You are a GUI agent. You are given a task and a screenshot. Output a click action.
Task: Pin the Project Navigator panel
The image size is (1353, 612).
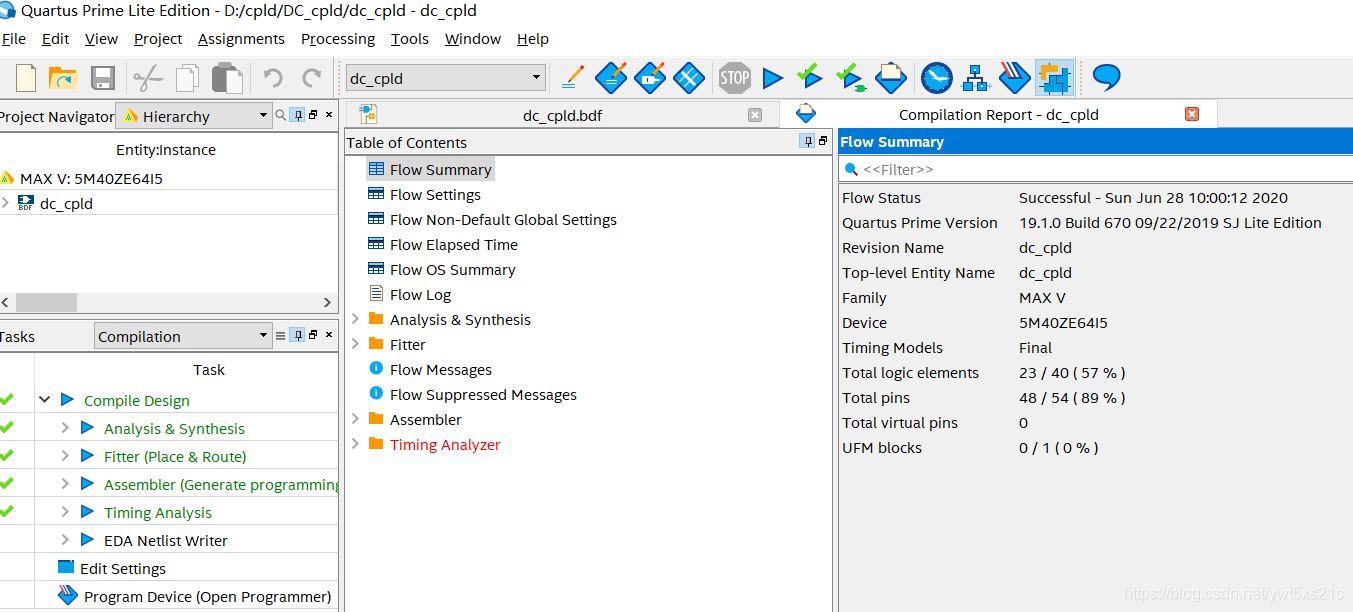(298, 115)
